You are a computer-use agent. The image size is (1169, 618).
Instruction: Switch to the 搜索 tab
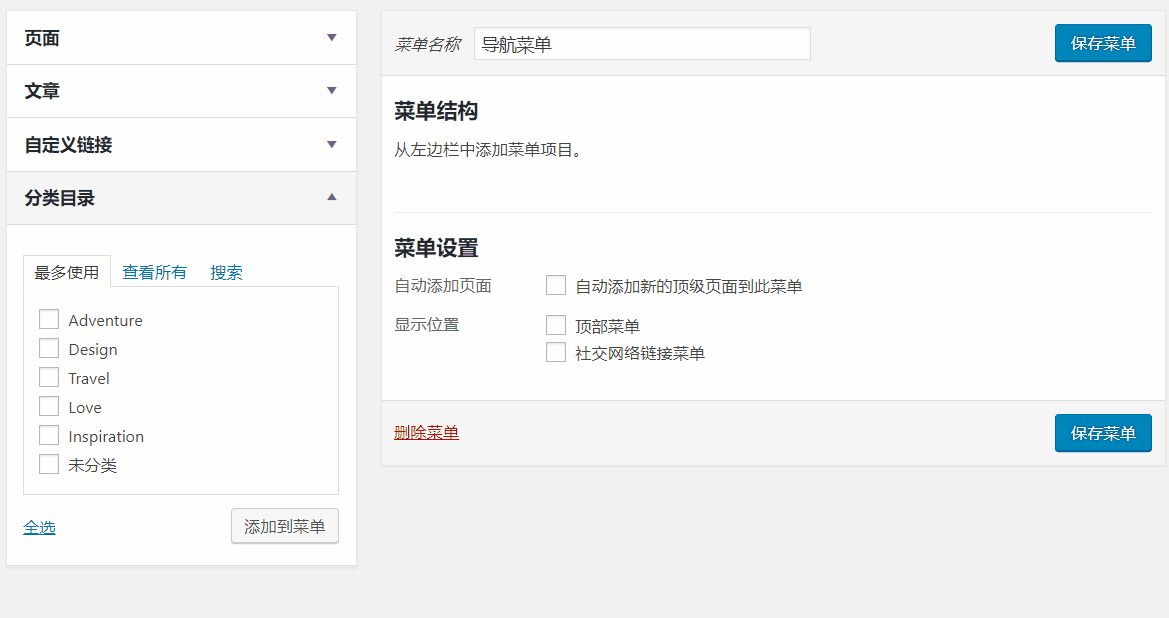(226, 272)
